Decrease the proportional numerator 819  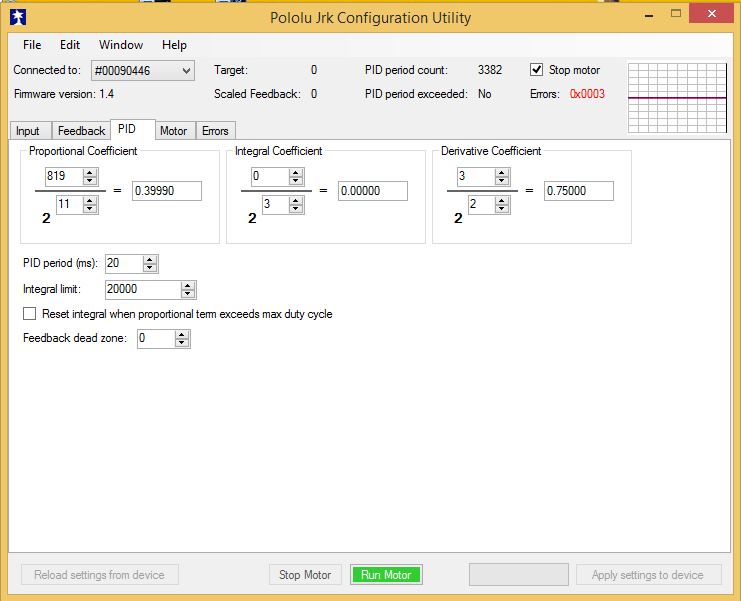point(90,180)
